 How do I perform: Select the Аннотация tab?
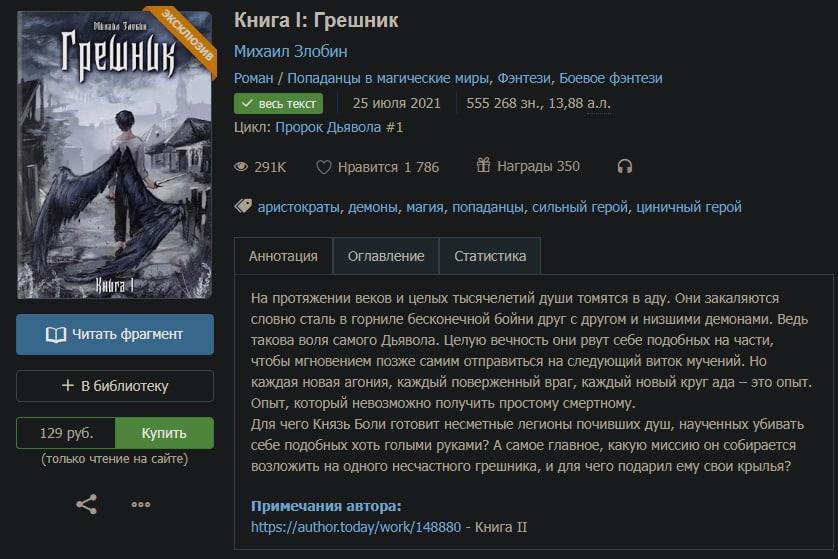(x=283, y=256)
